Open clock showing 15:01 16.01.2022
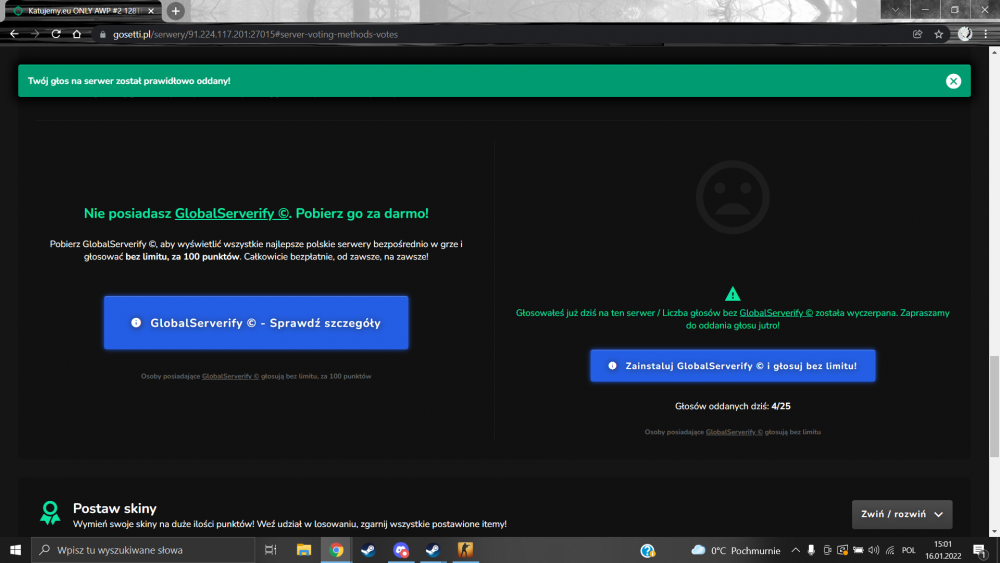 coord(943,550)
